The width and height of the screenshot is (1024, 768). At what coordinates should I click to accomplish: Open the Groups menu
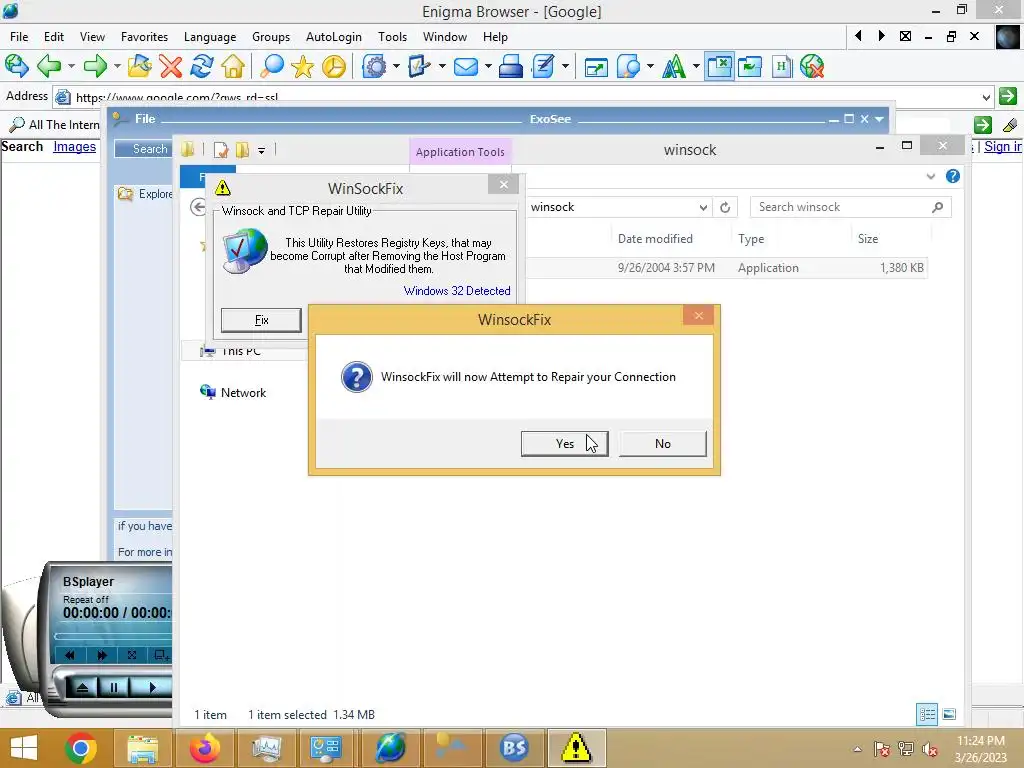tap(270, 37)
